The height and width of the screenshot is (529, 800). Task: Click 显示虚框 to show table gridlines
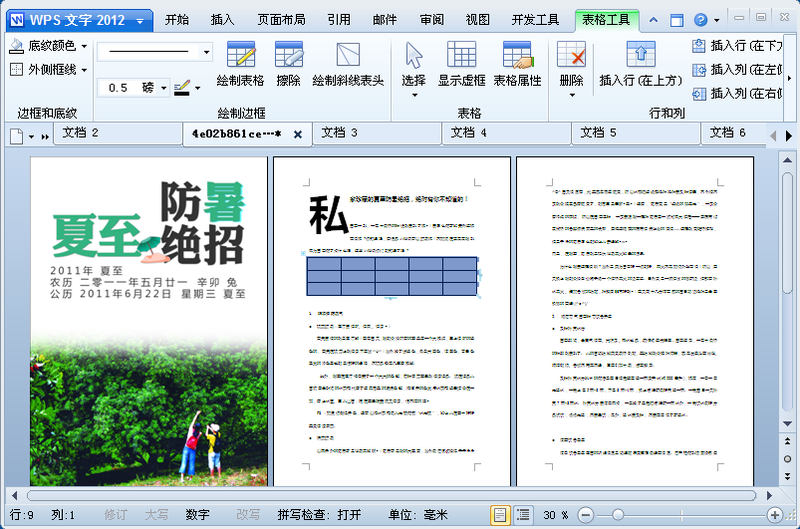coord(461,65)
